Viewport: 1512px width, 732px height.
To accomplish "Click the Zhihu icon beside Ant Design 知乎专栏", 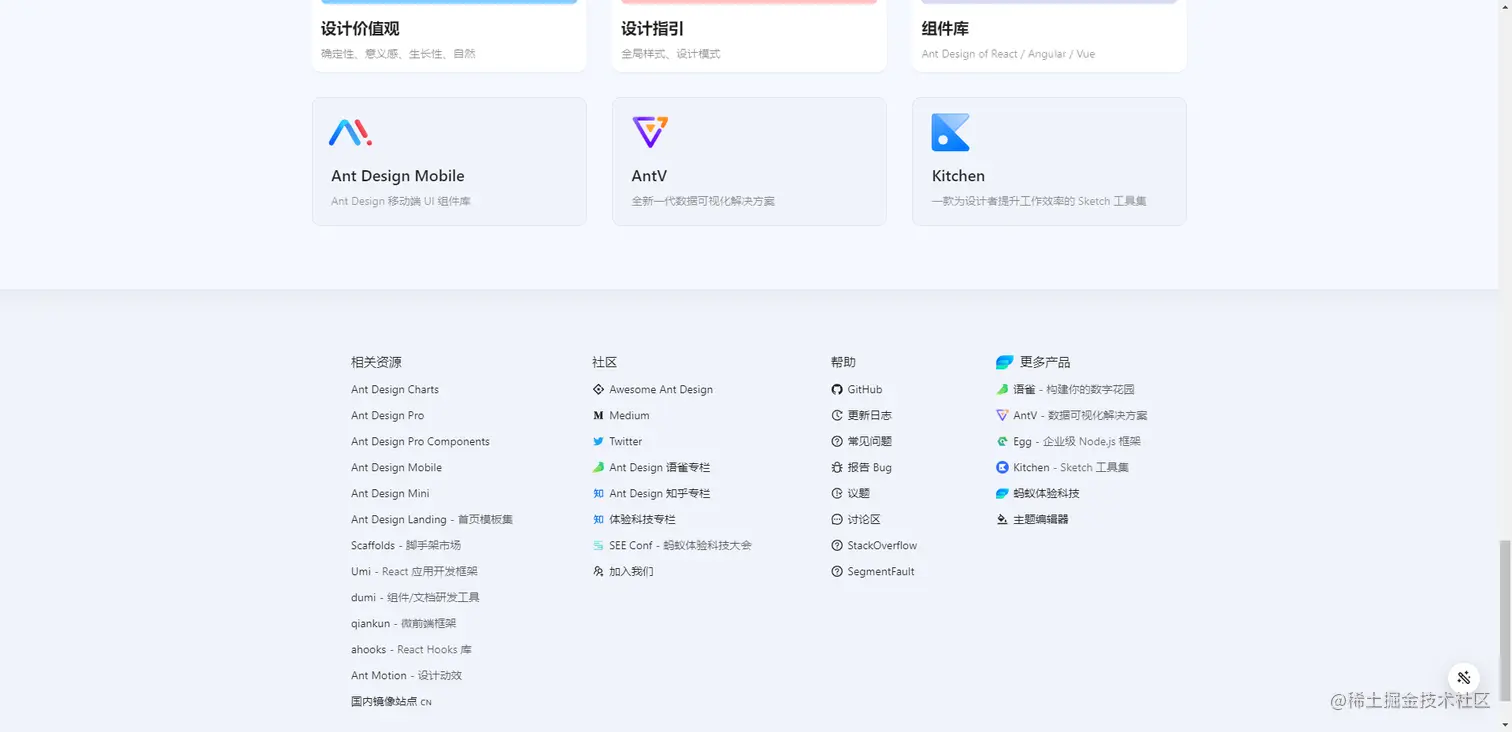I will (598, 493).
